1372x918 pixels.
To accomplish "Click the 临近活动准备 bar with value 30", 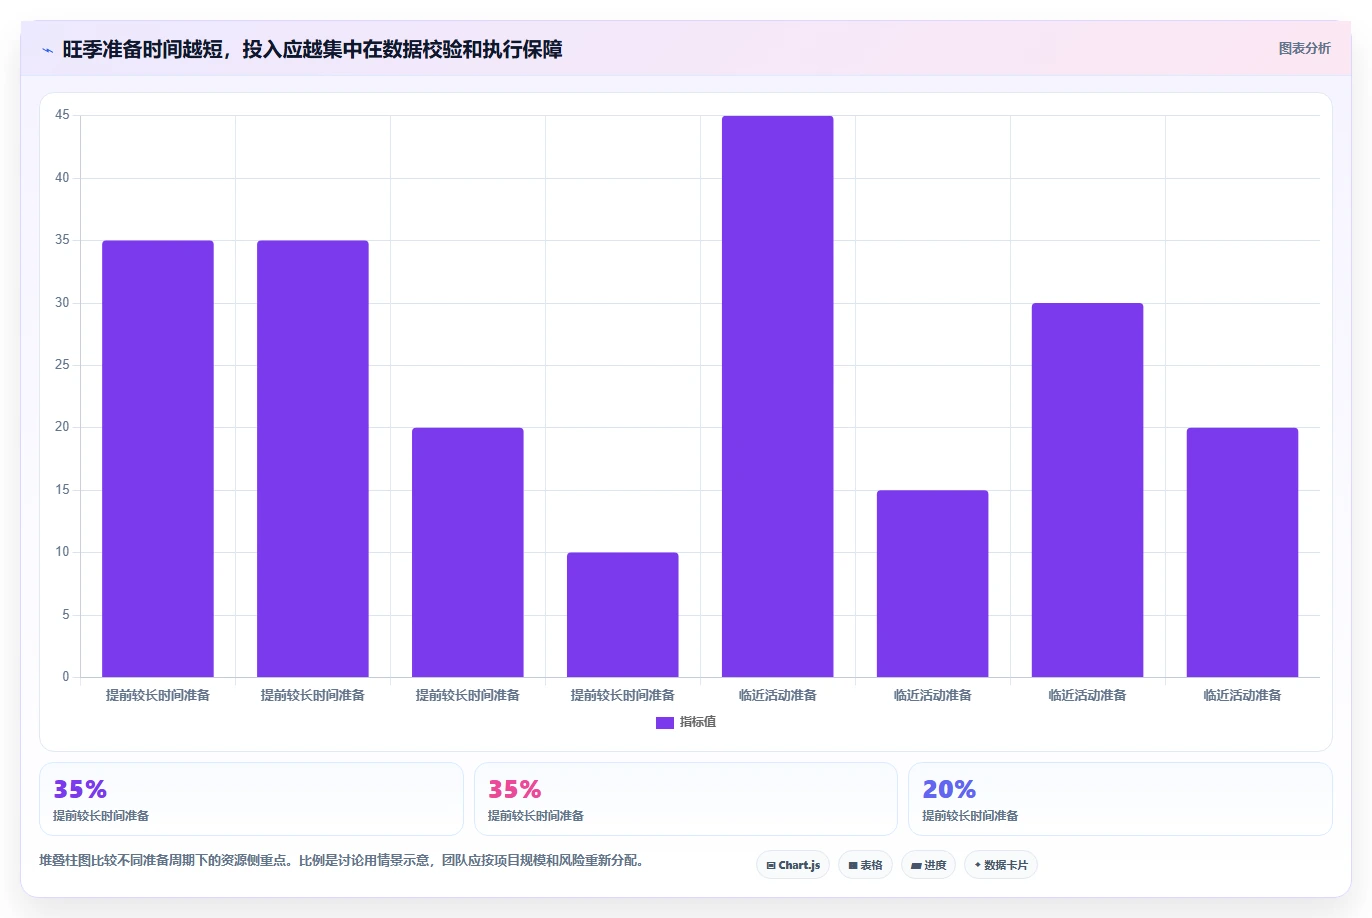I will [x=1087, y=490].
